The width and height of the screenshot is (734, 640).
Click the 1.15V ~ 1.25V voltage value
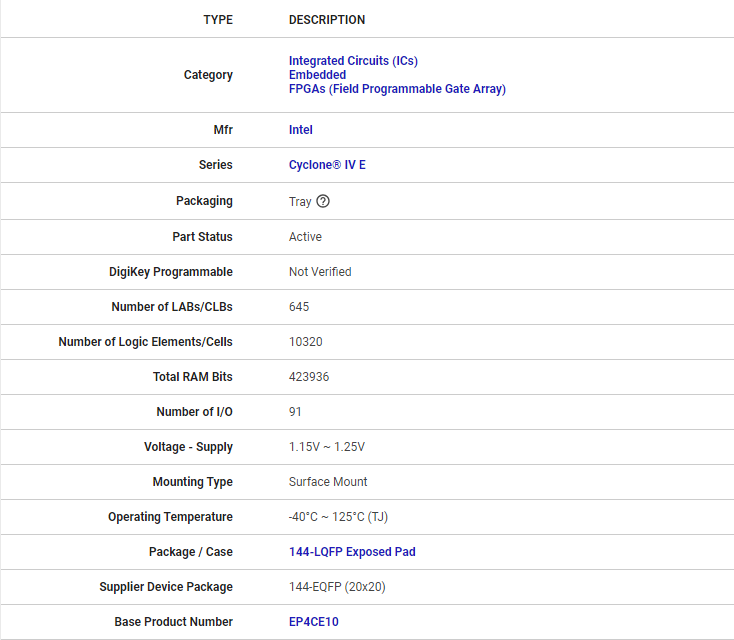[326, 447]
